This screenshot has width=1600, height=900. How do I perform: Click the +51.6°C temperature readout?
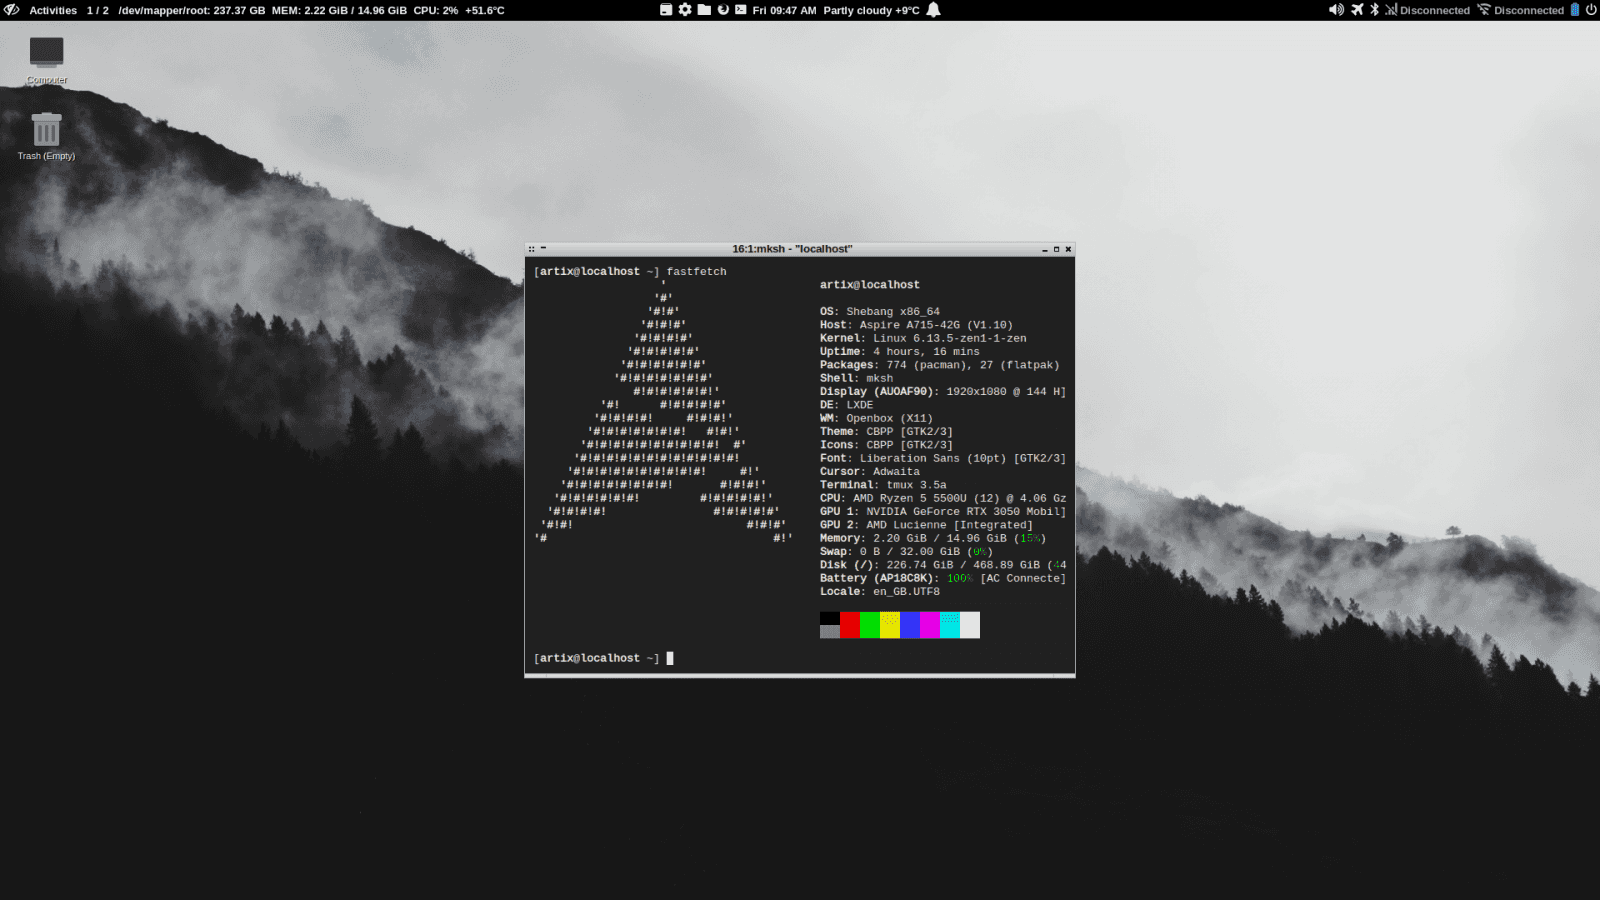click(x=485, y=10)
